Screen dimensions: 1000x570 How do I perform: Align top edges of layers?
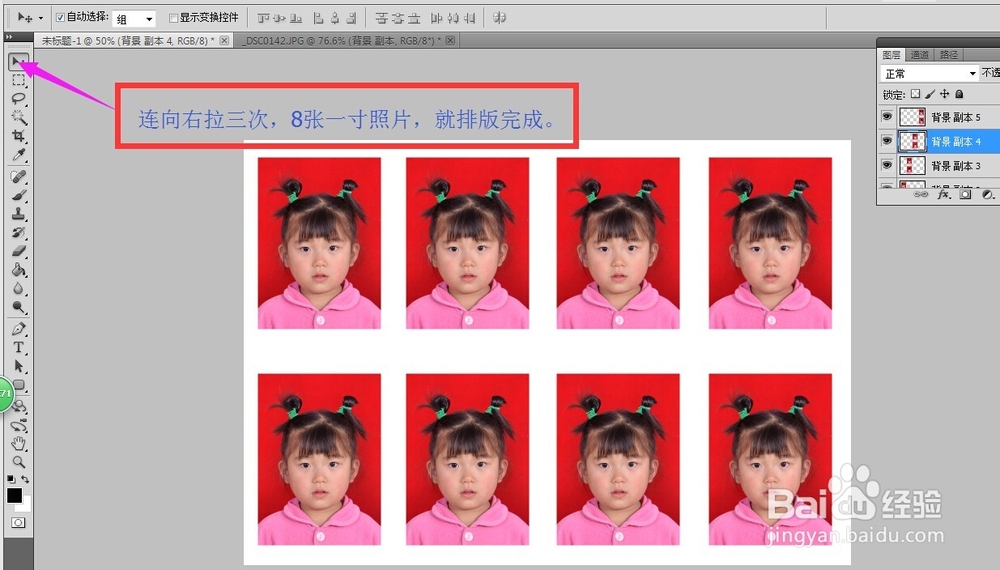[263, 18]
